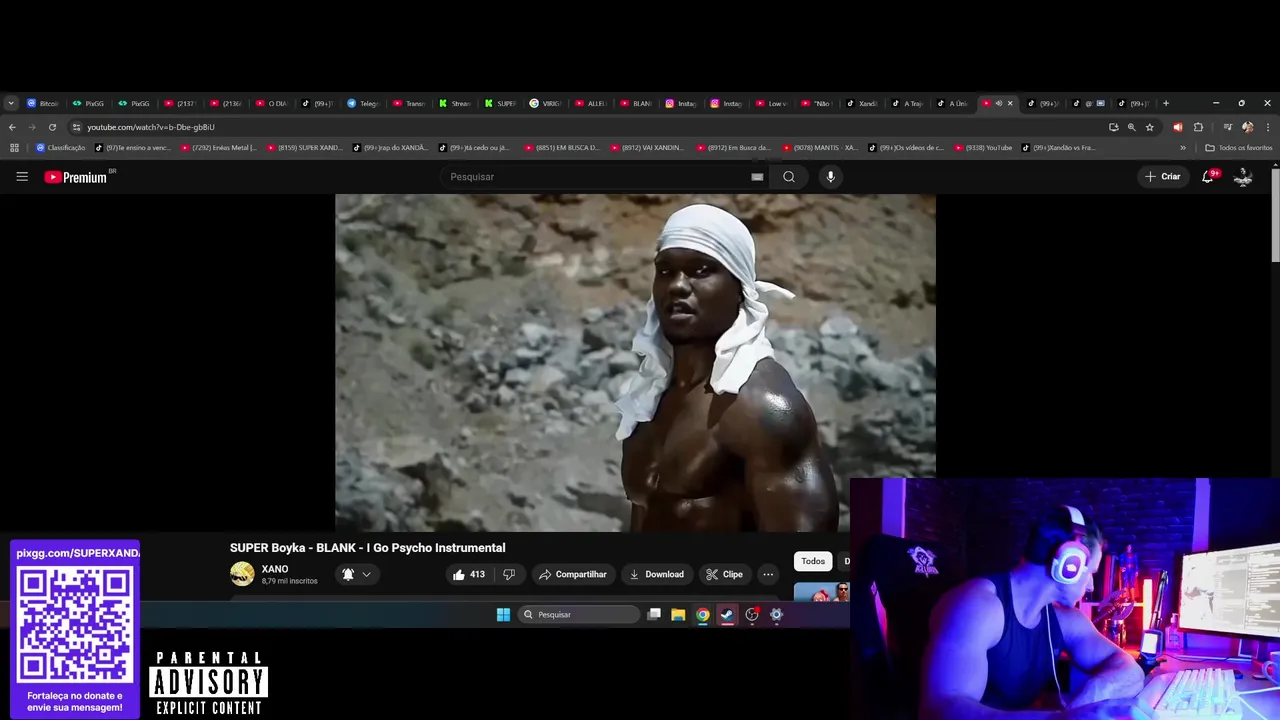Open the (8159) SUPER XAND bookmark
This screenshot has height=720, width=1280.
(305, 148)
